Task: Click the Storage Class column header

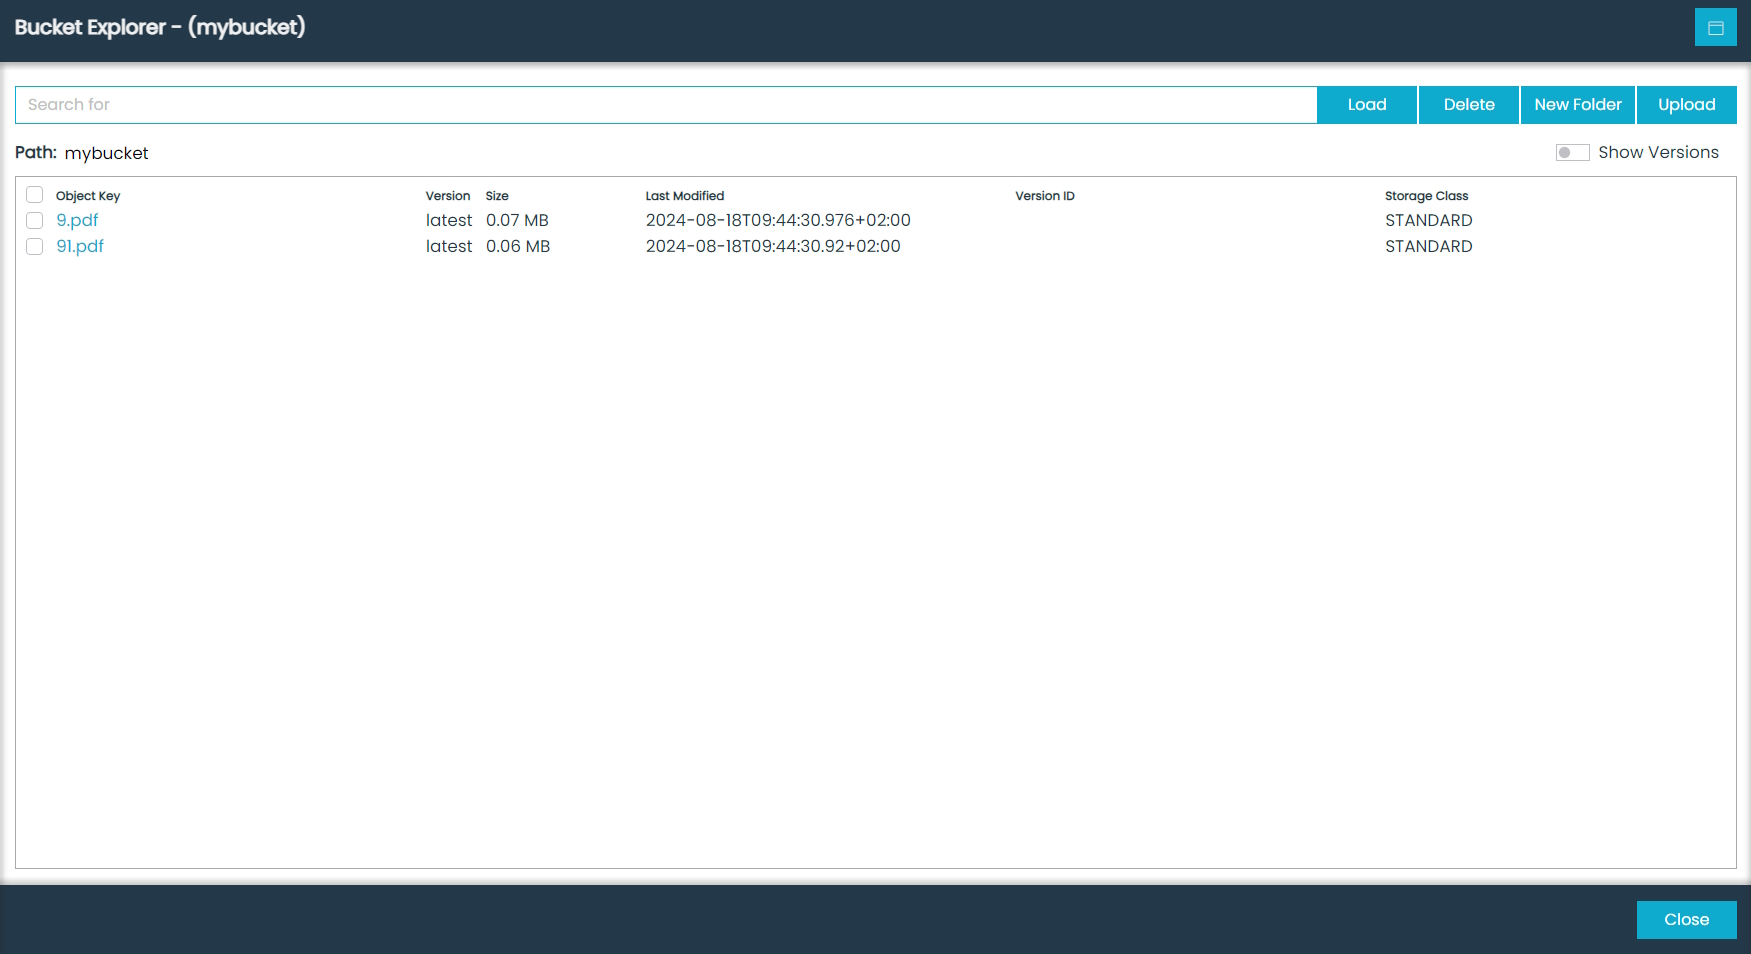Action: [x=1426, y=196]
